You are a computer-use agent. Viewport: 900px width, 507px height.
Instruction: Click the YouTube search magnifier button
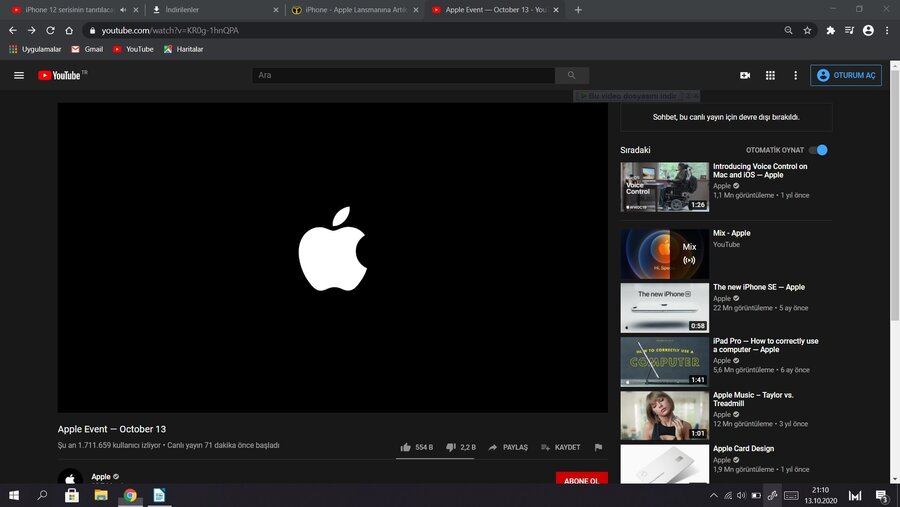572,75
